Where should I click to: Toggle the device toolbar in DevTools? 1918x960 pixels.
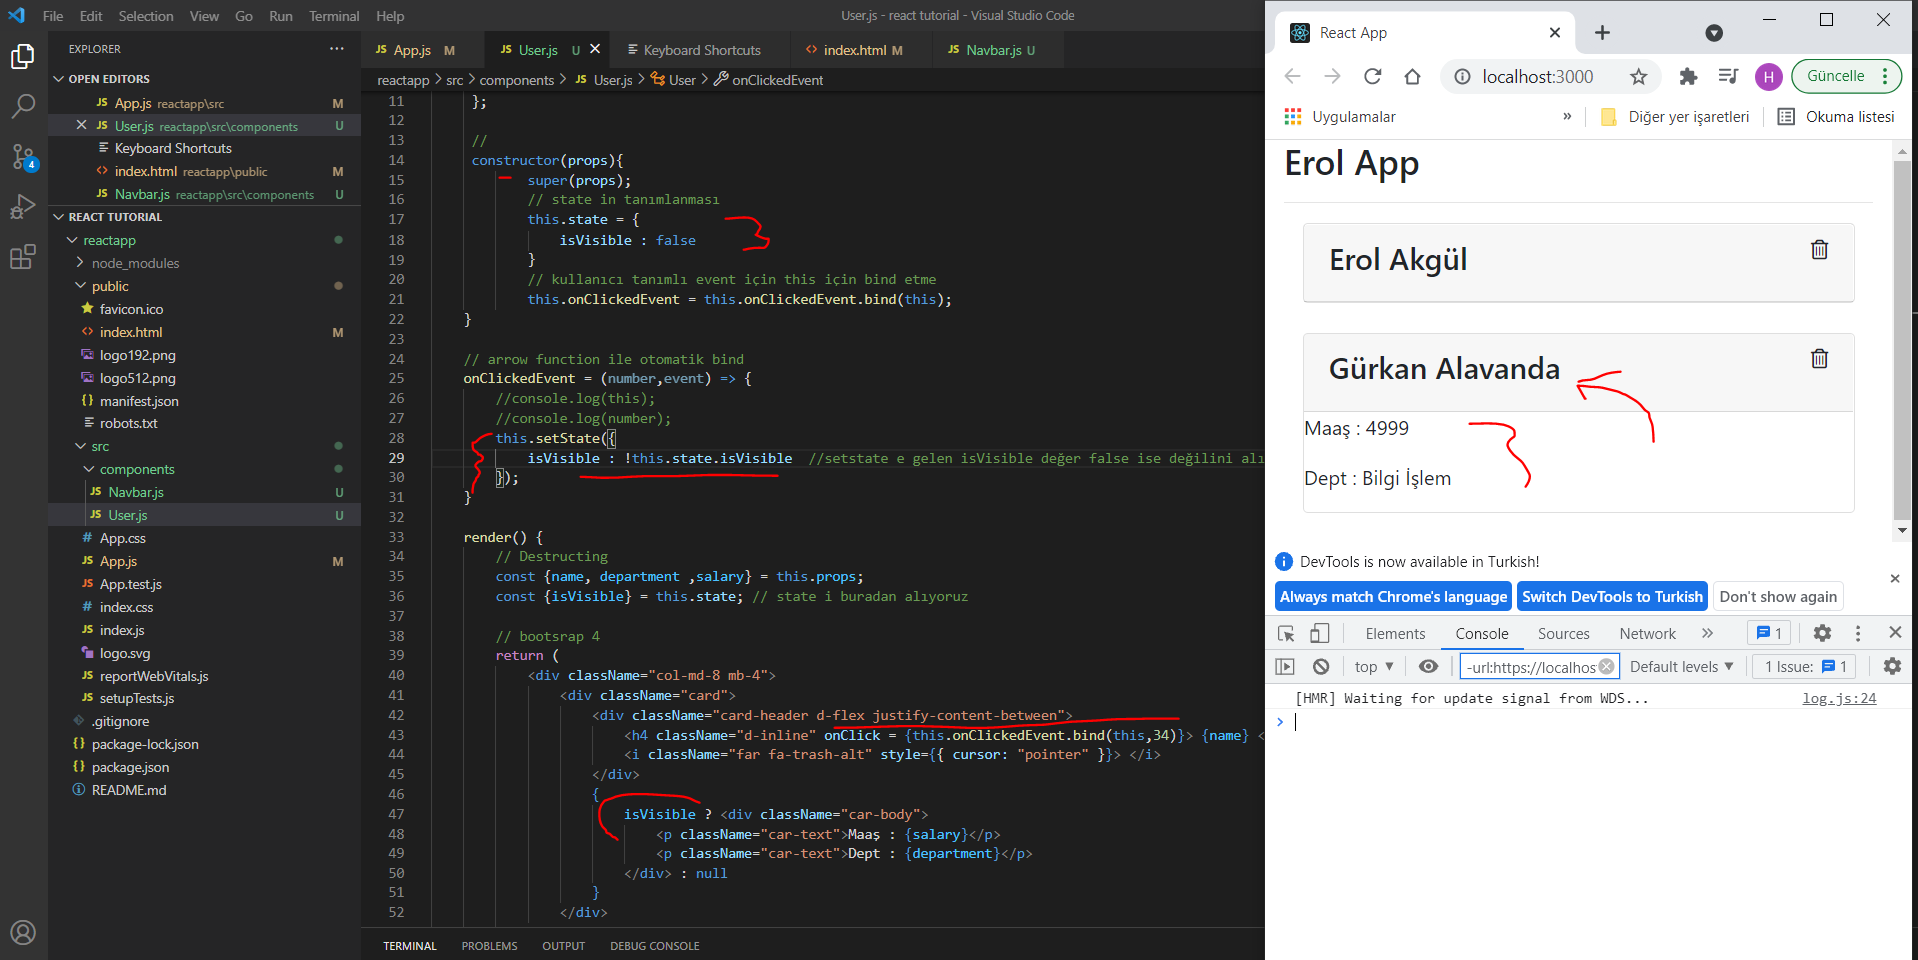point(1320,633)
